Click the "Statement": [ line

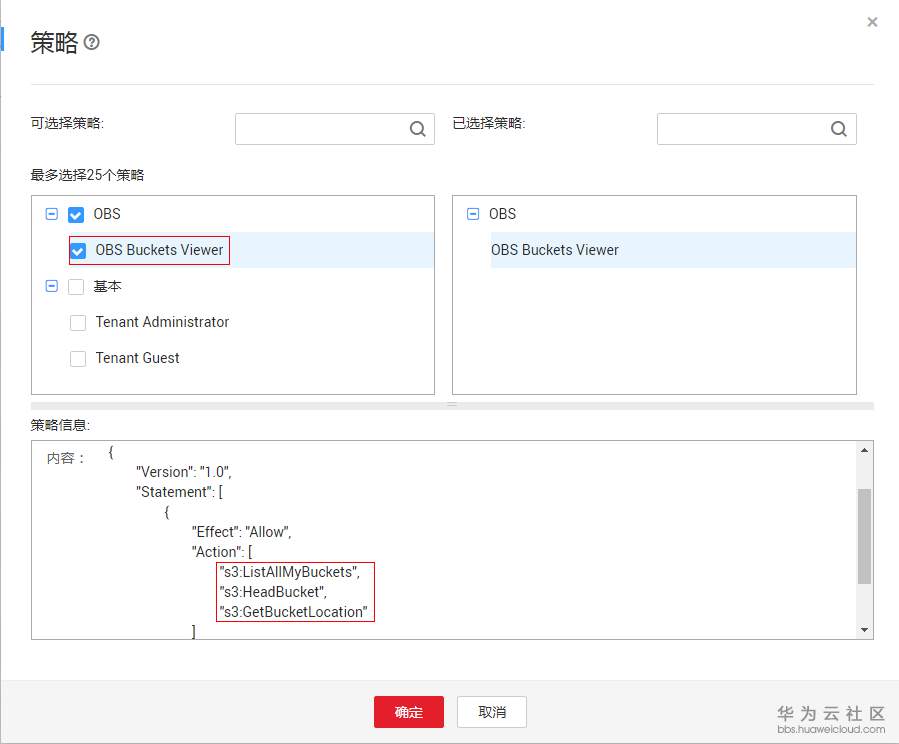(x=179, y=492)
